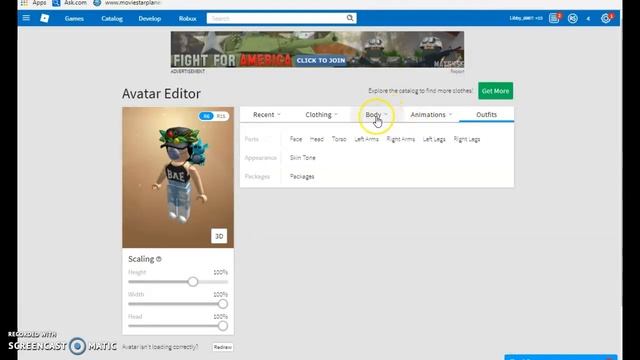
Task: Select Left Arms under Body parts
Action: (x=367, y=139)
